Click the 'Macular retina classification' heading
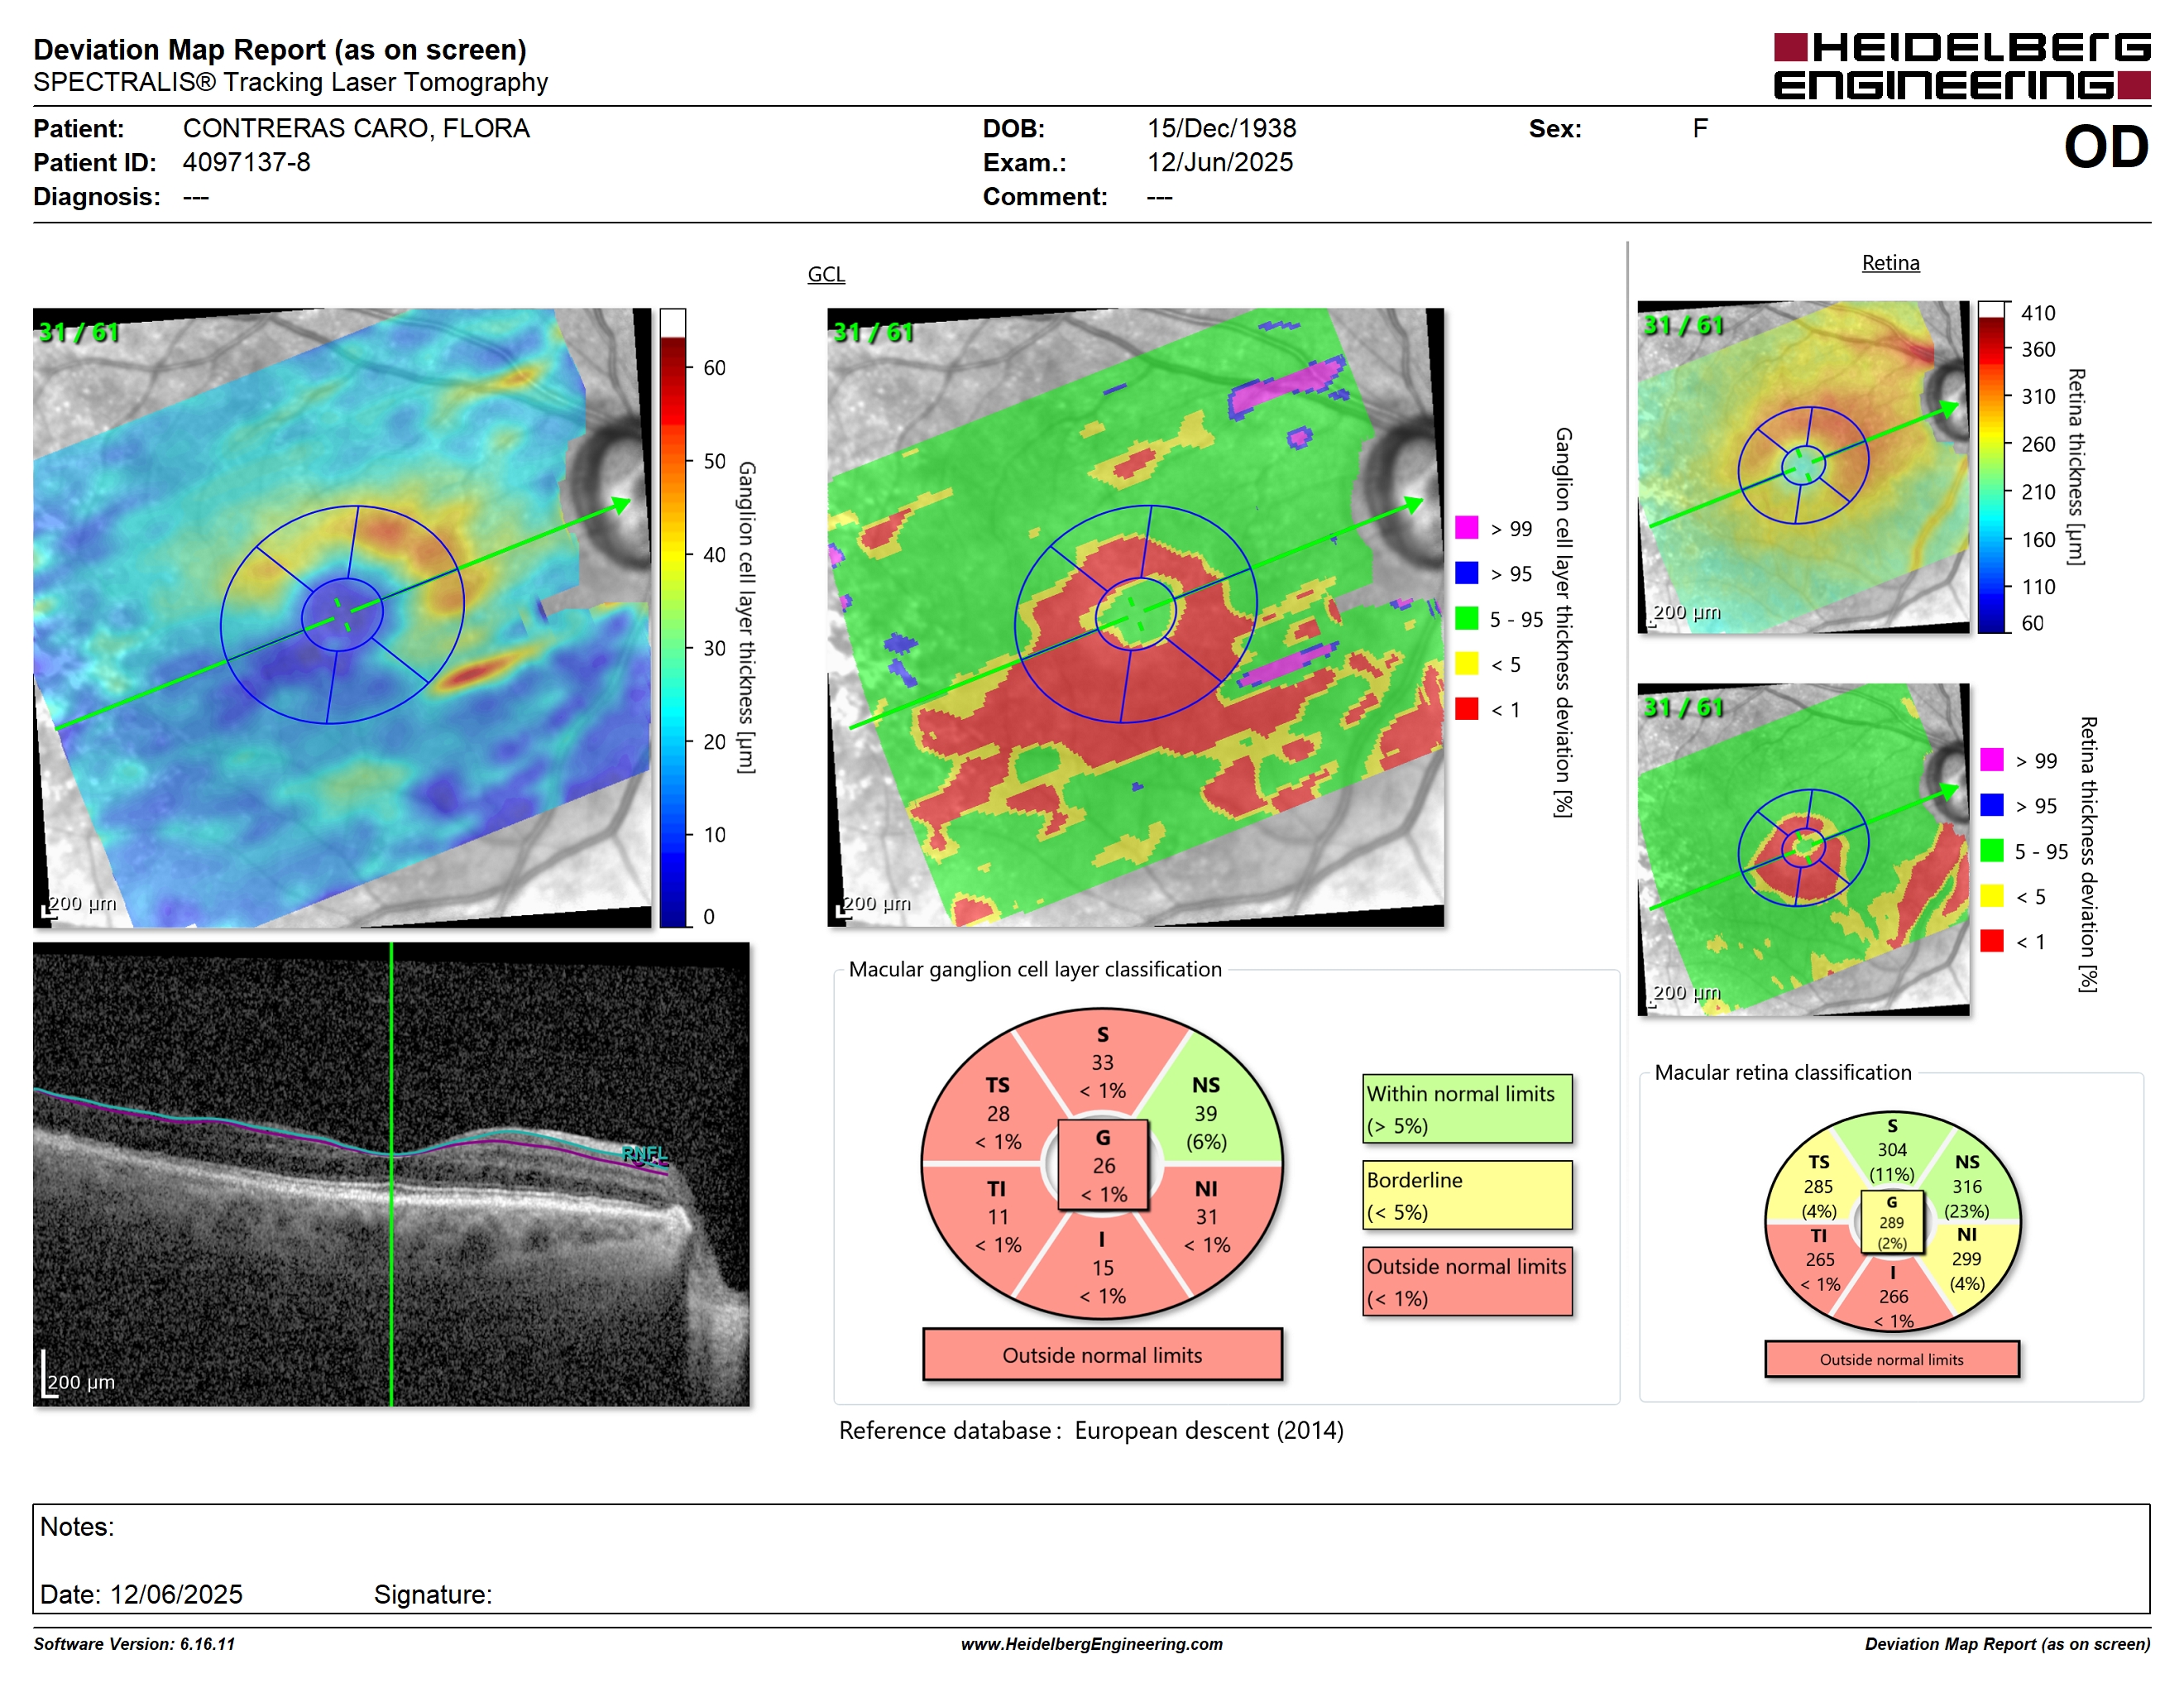Image resolution: width=2184 pixels, height=1688 pixels. pyautogui.click(x=1782, y=1072)
